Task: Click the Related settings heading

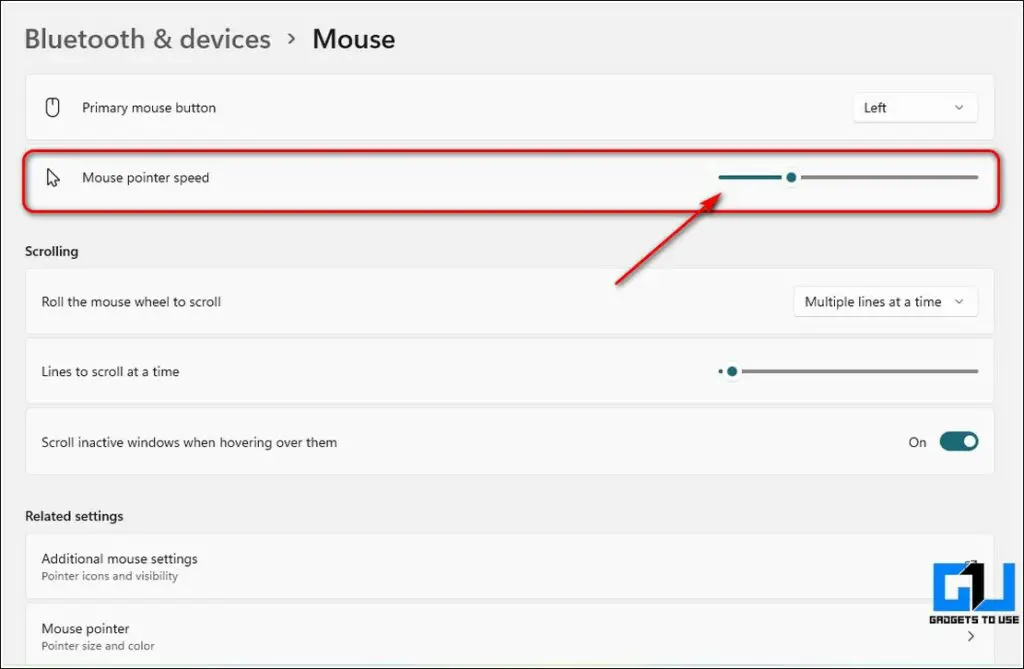Action: coord(74,516)
